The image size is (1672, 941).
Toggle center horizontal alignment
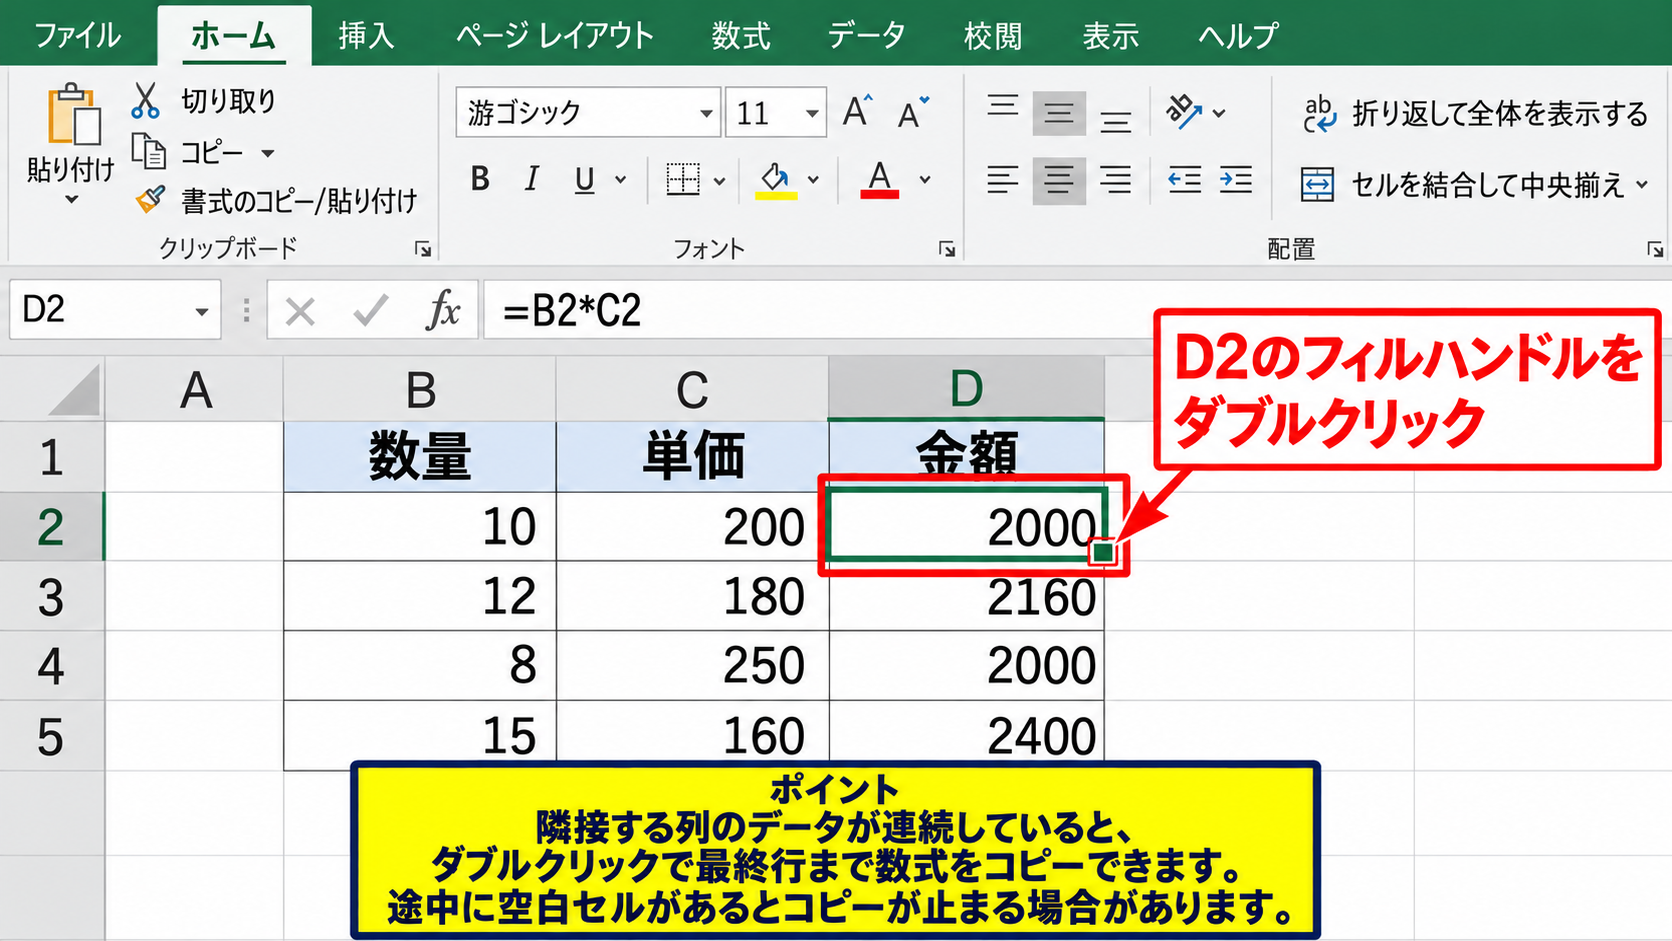click(1059, 180)
